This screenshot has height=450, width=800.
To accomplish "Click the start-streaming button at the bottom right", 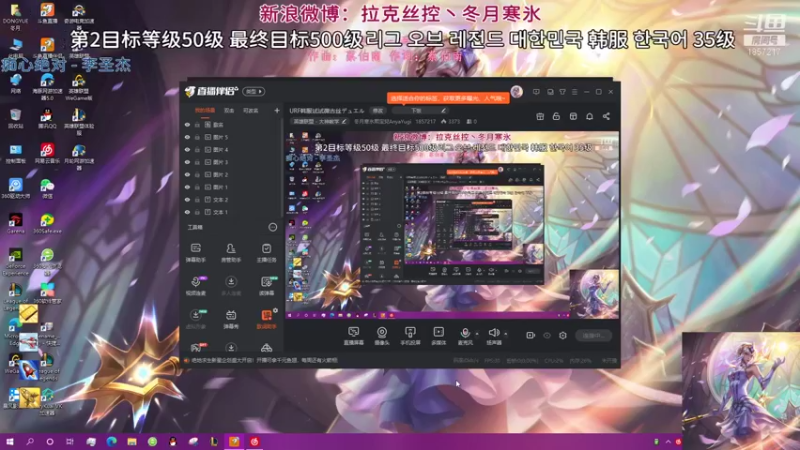I will tap(593, 336).
